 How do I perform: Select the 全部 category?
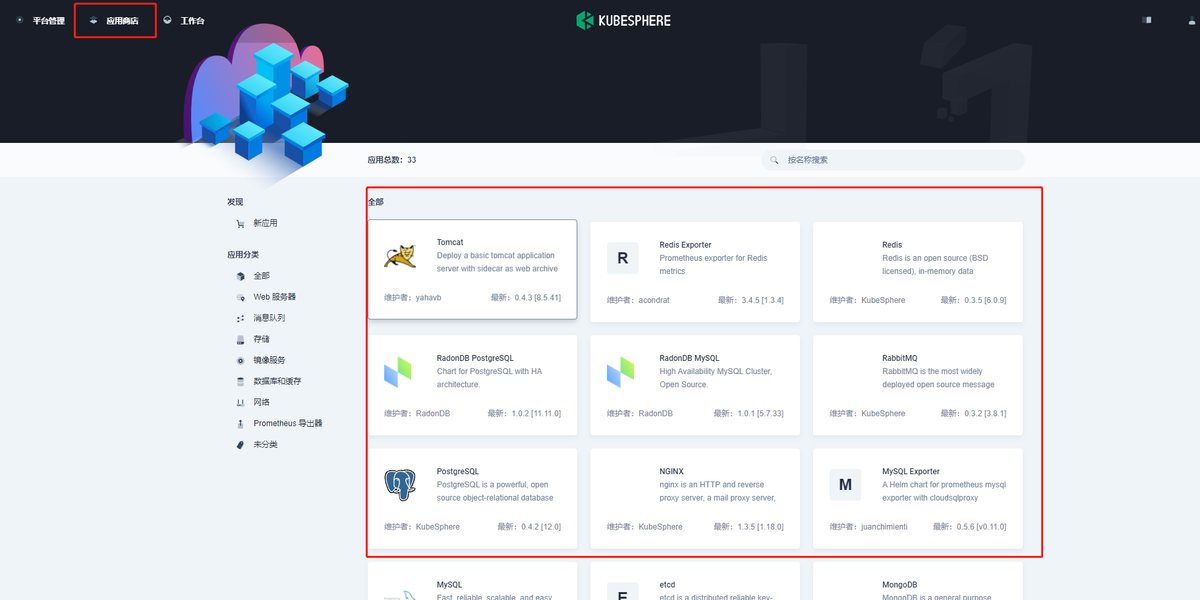tap(261, 276)
